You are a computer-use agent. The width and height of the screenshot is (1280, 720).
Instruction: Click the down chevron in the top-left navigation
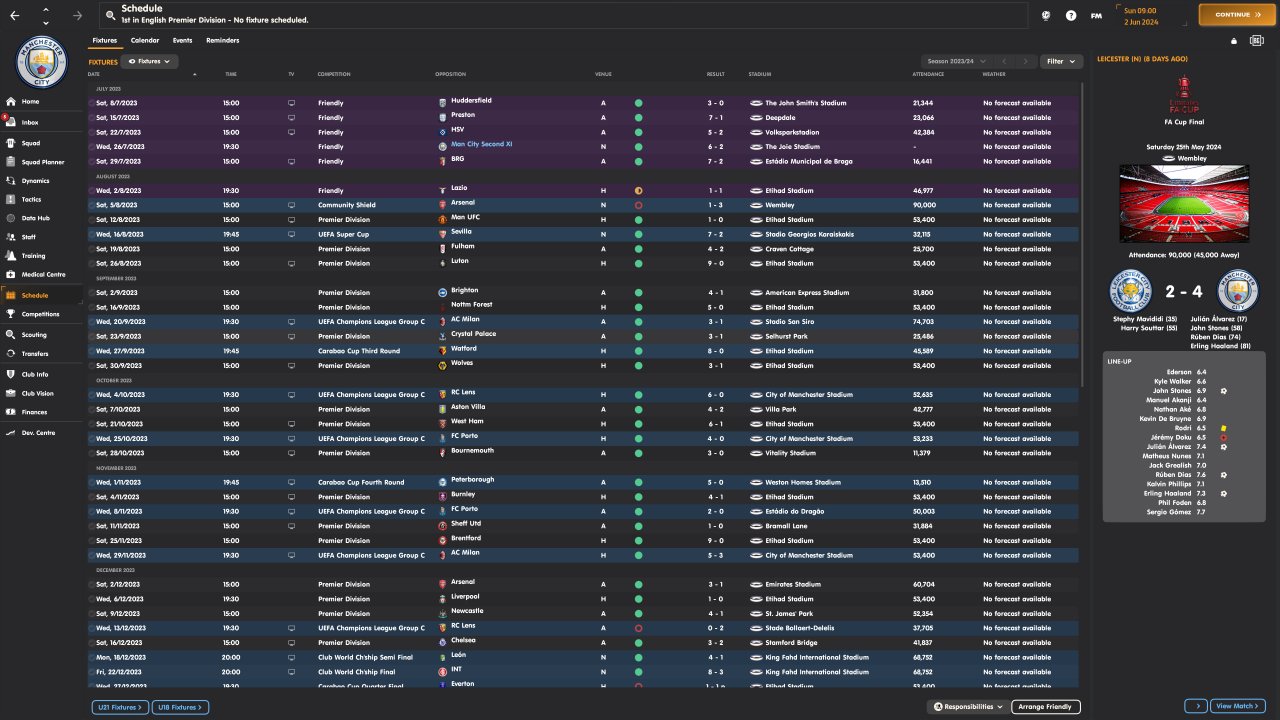pos(46,21)
